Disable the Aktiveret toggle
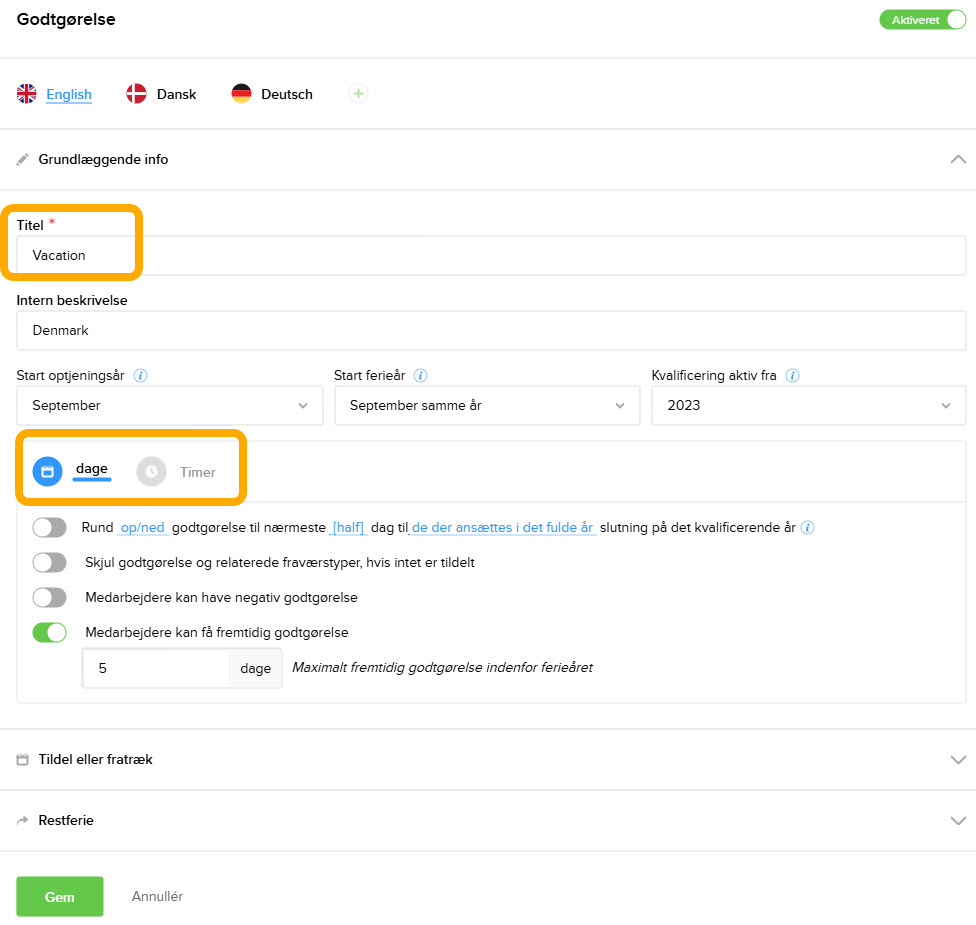This screenshot has width=976, height=925. 922,20
